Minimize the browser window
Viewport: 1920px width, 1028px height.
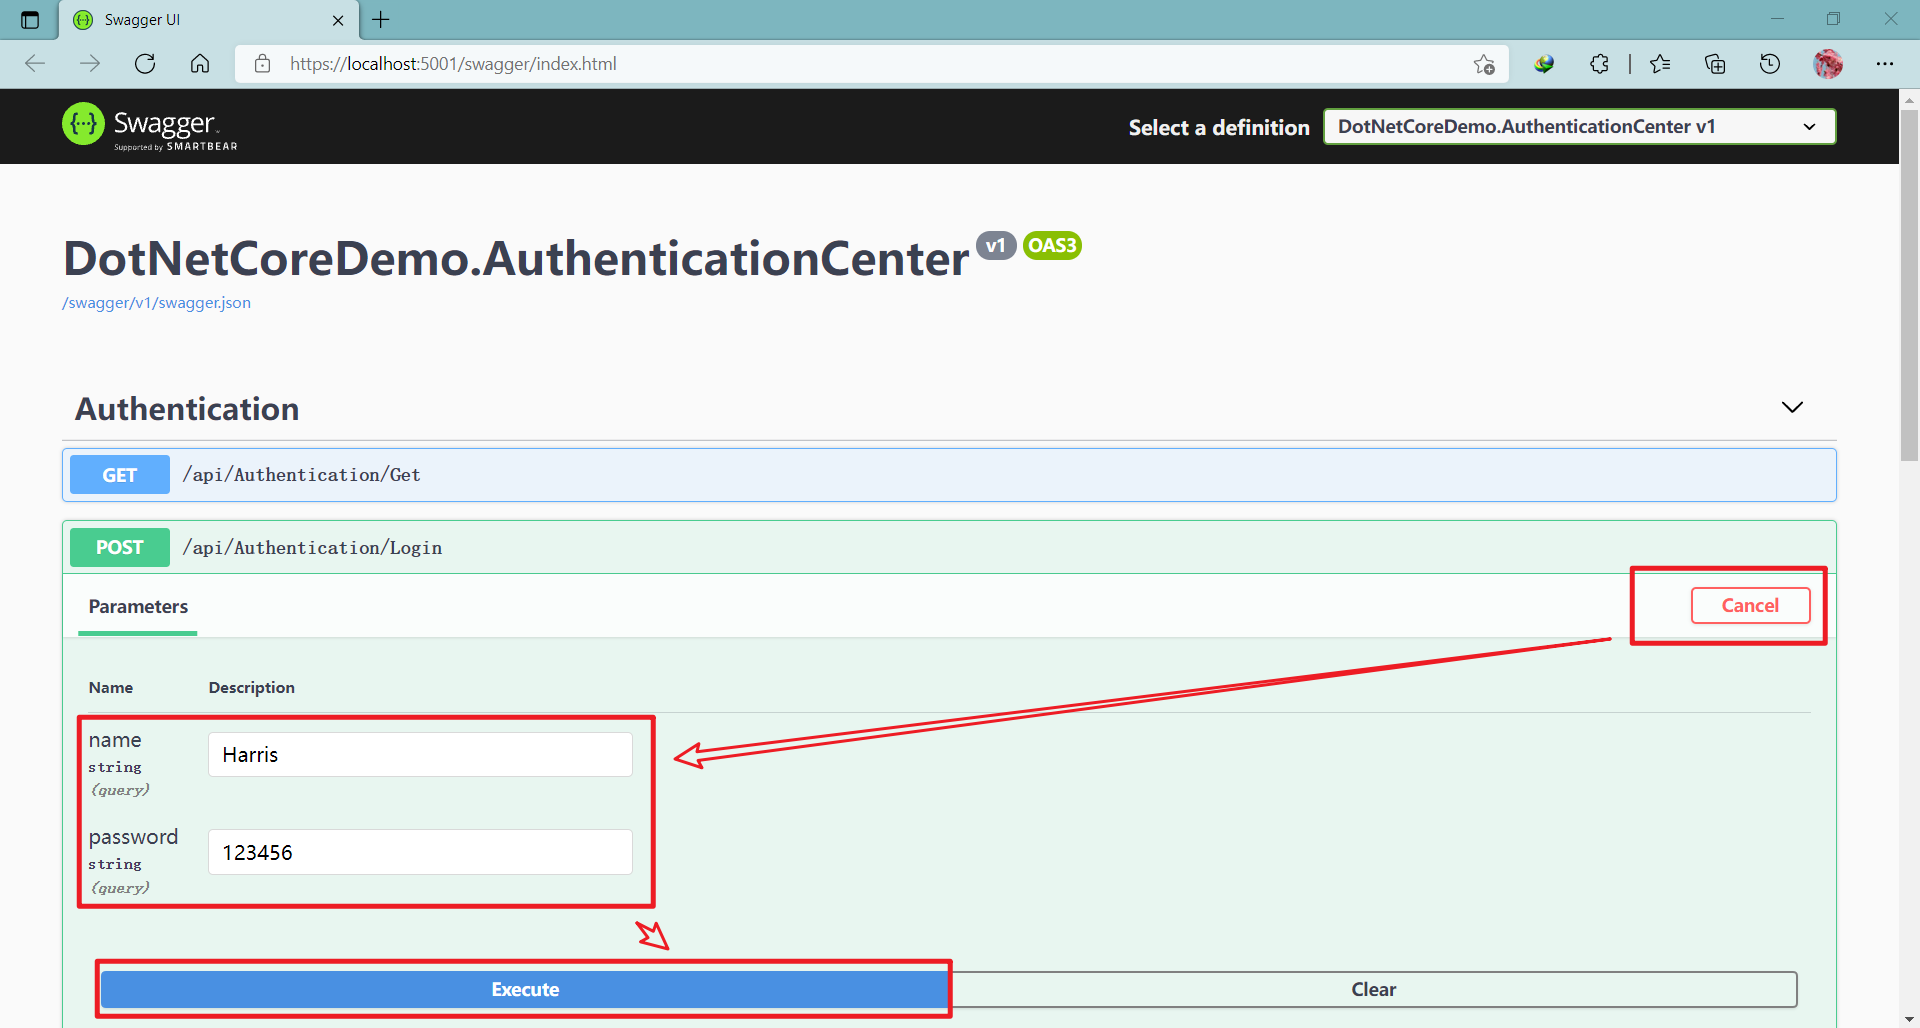1777,19
